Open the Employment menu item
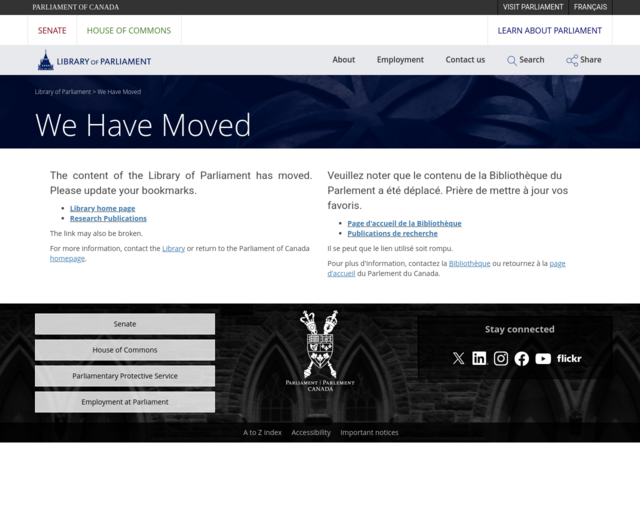This screenshot has height=512, width=640. [400, 60]
